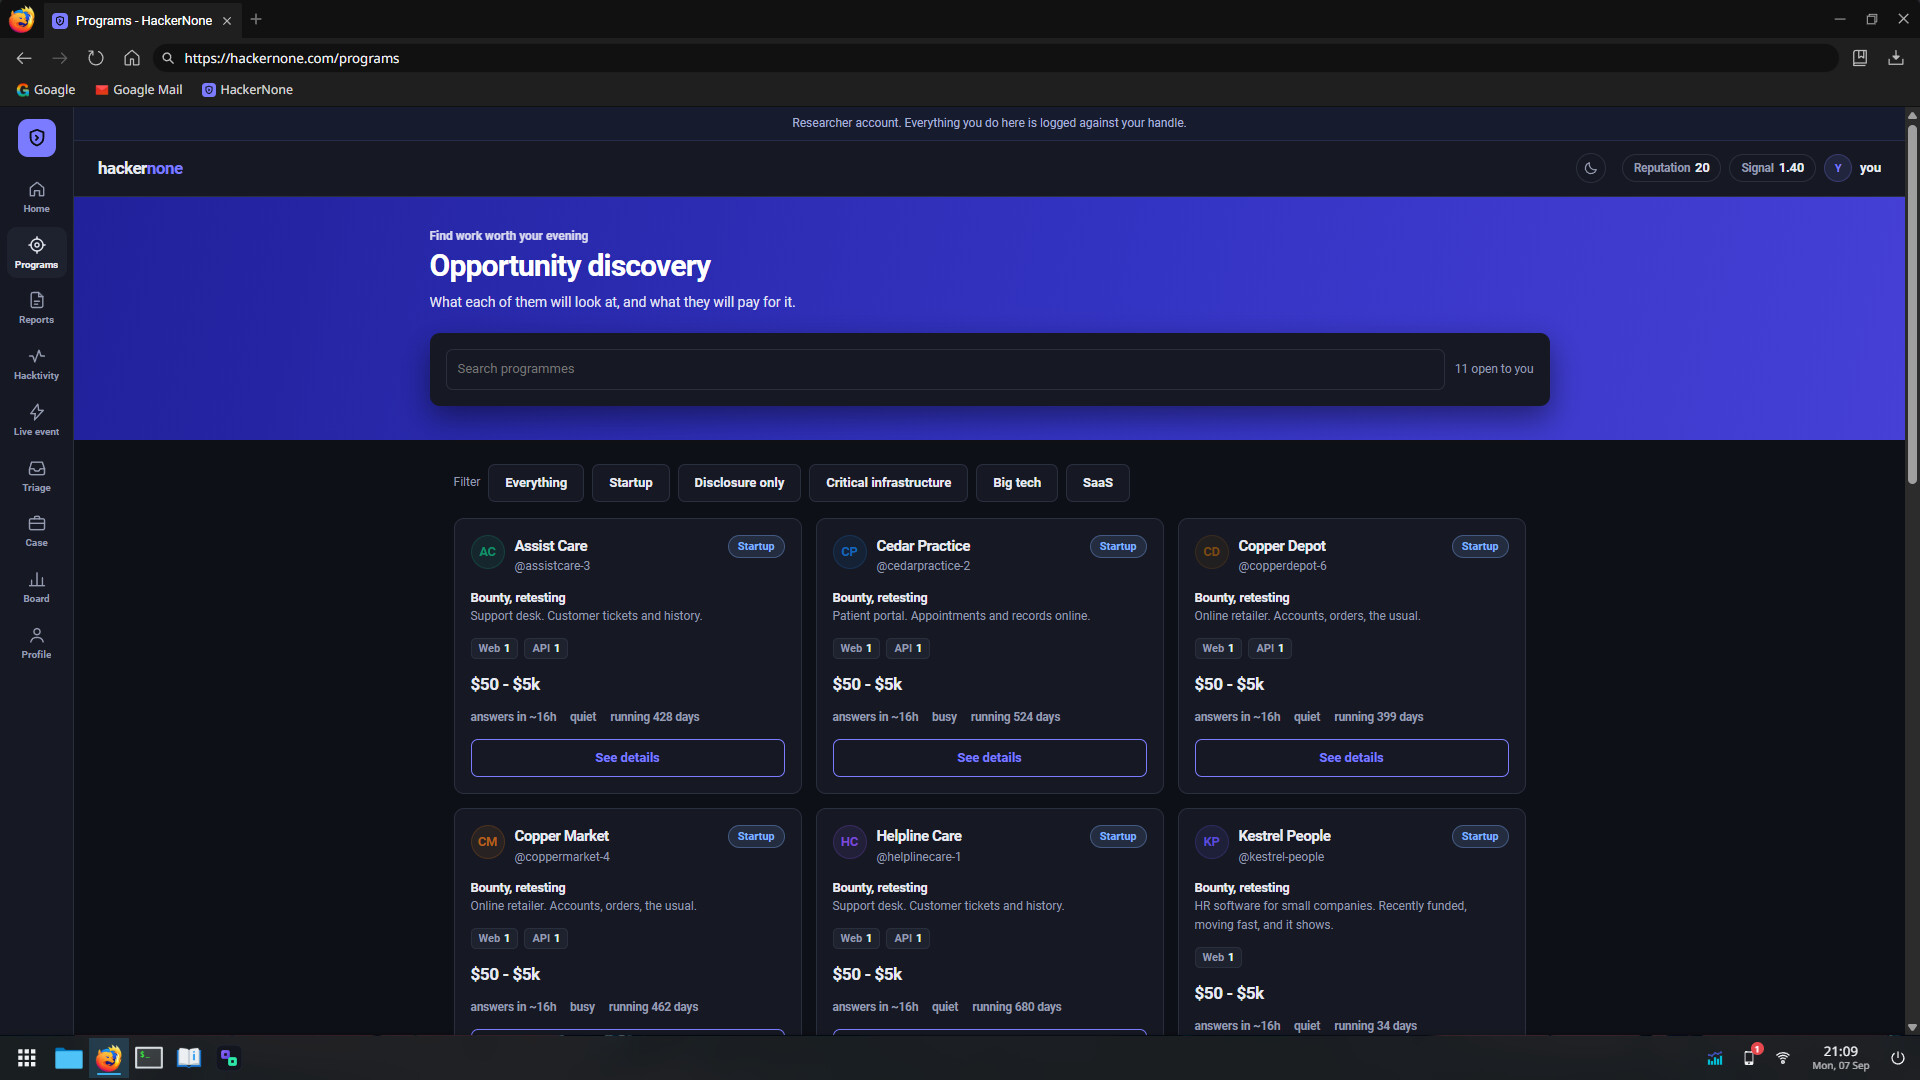Image resolution: width=1920 pixels, height=1080 pixels.
Task: See details for Cedar Practice
Action: 989,758
